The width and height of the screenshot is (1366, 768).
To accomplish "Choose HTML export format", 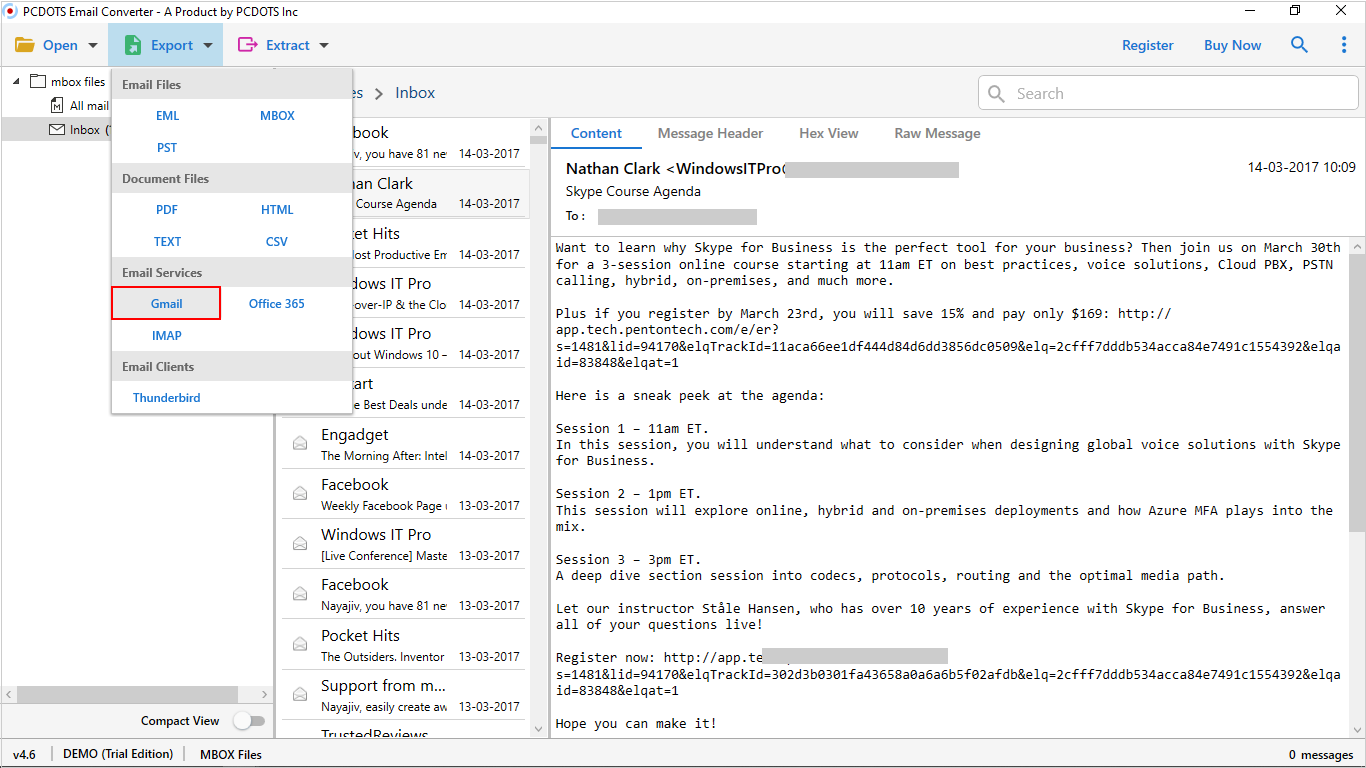I will click(x=277, y=210).
